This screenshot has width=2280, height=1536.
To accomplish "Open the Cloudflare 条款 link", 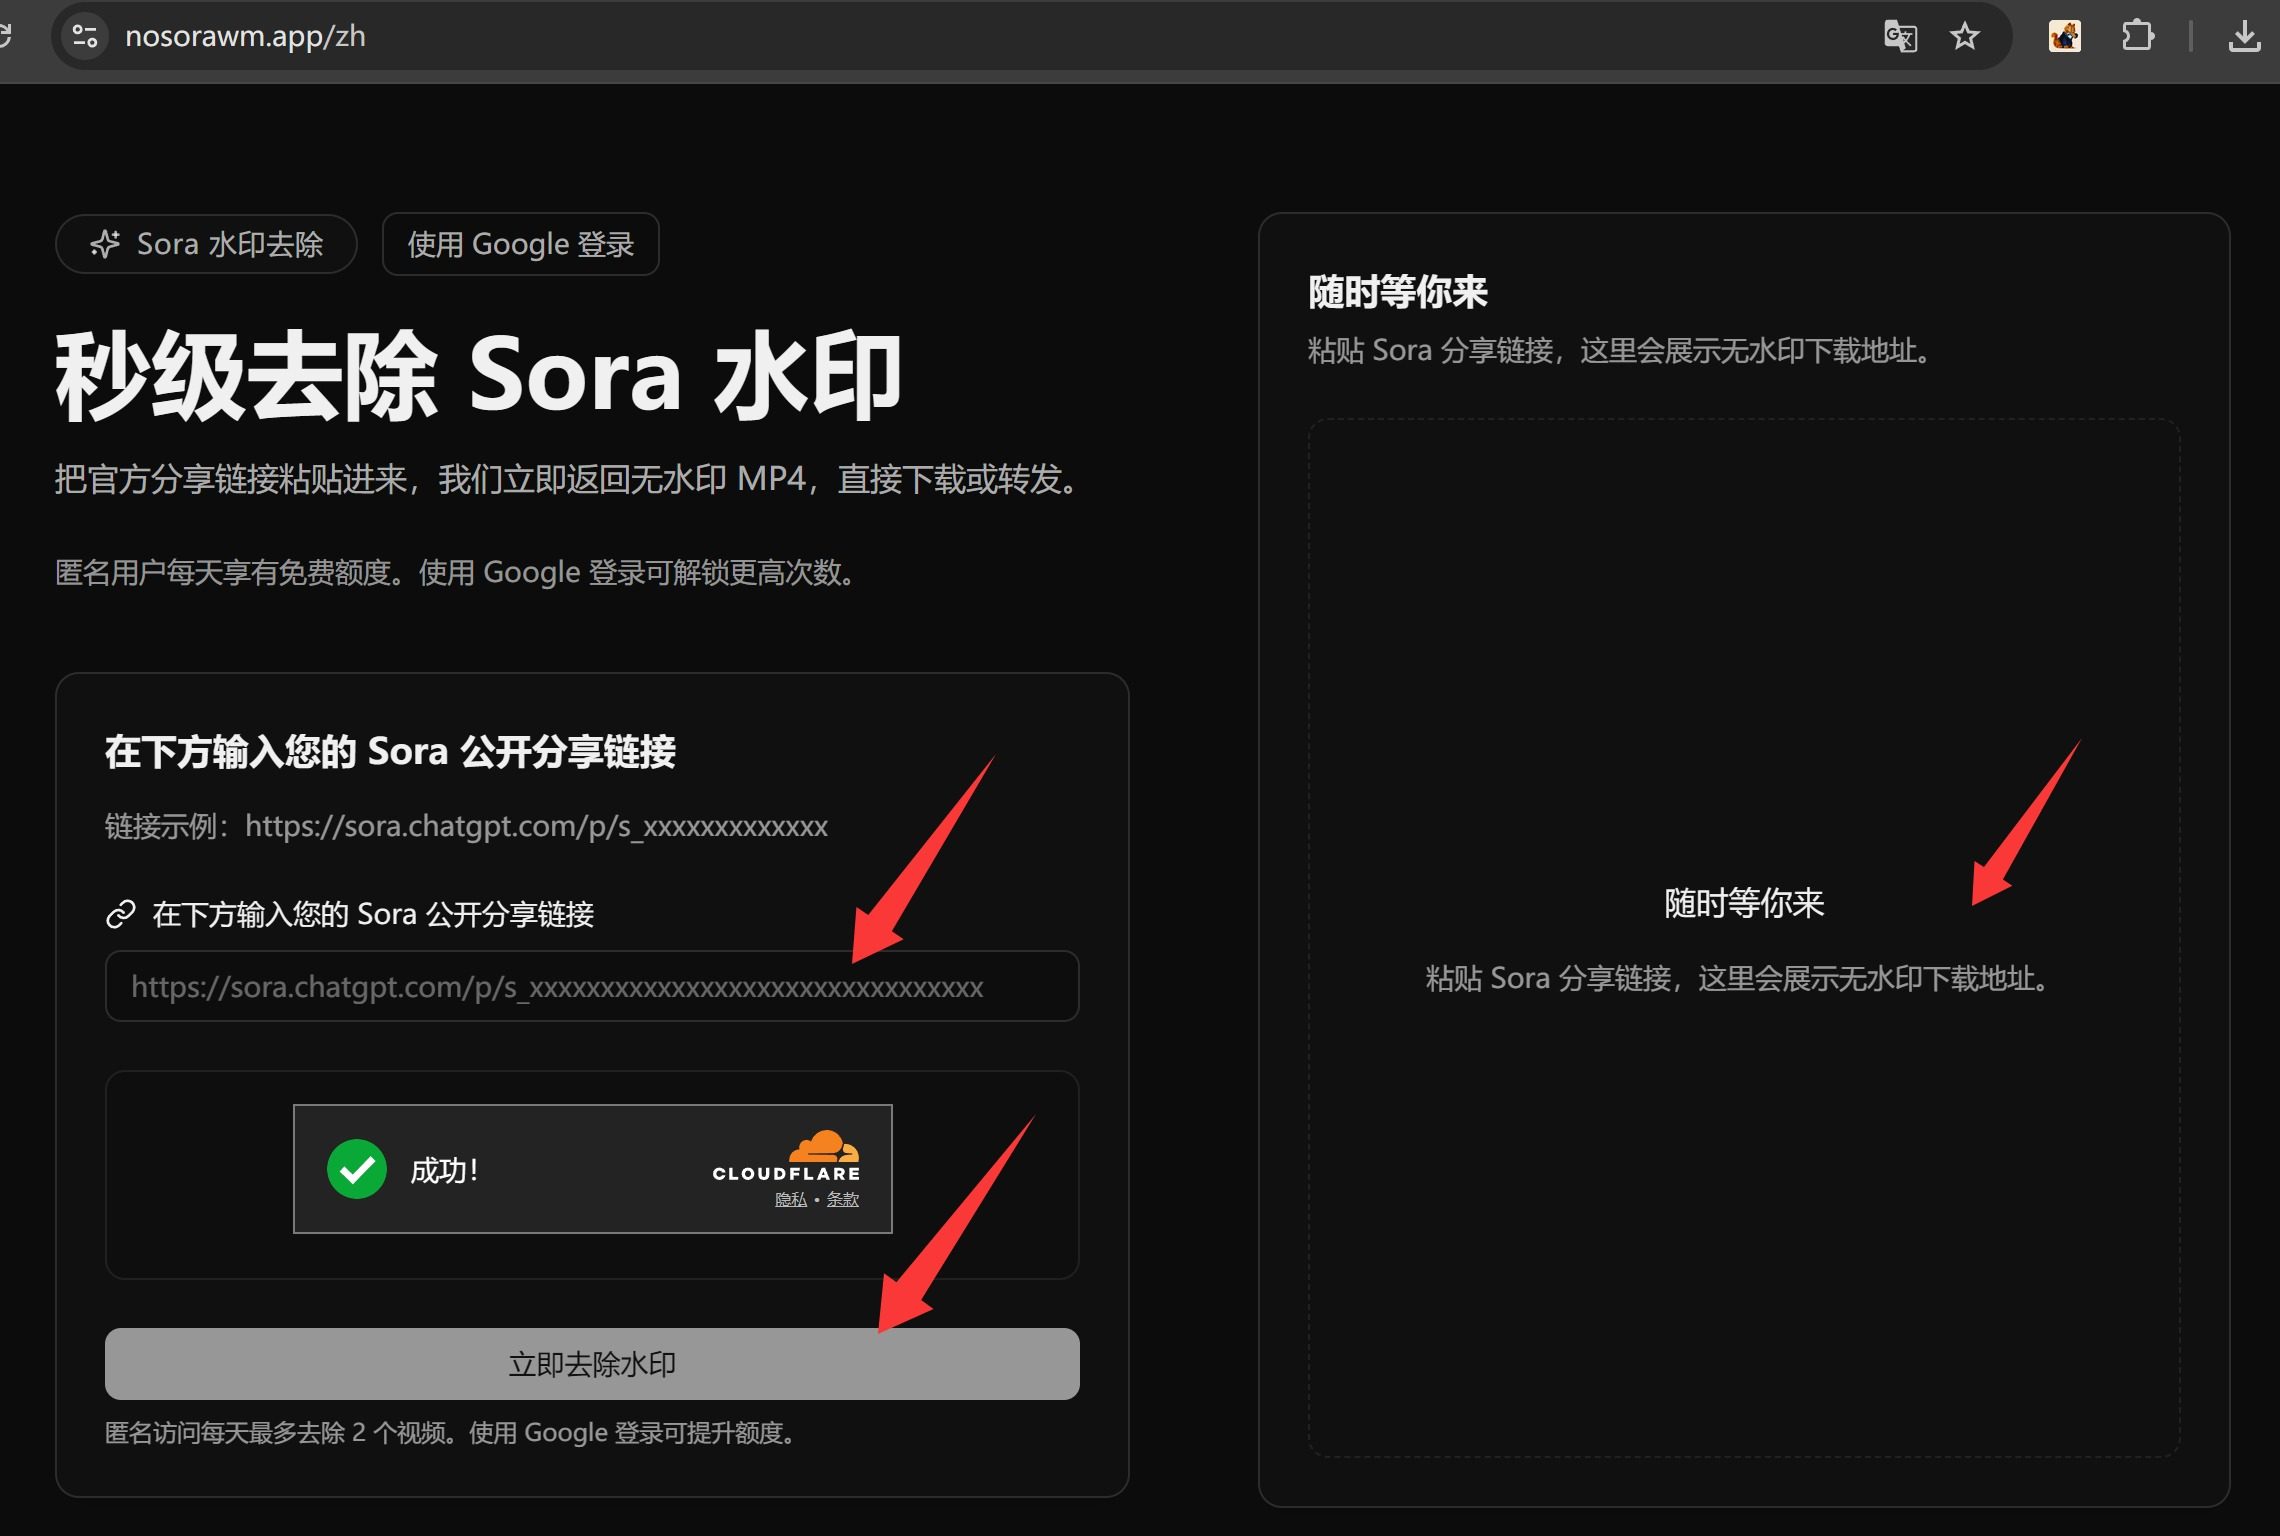I will [842, 1199].
